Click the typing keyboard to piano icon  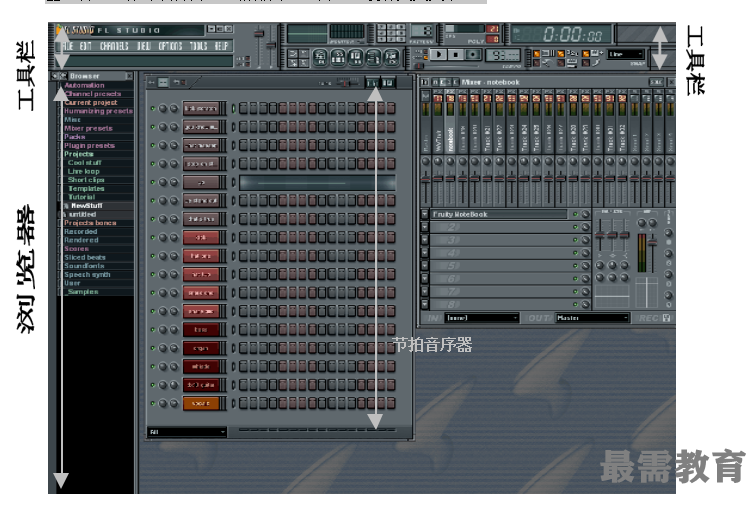click(x=548, y=53)
